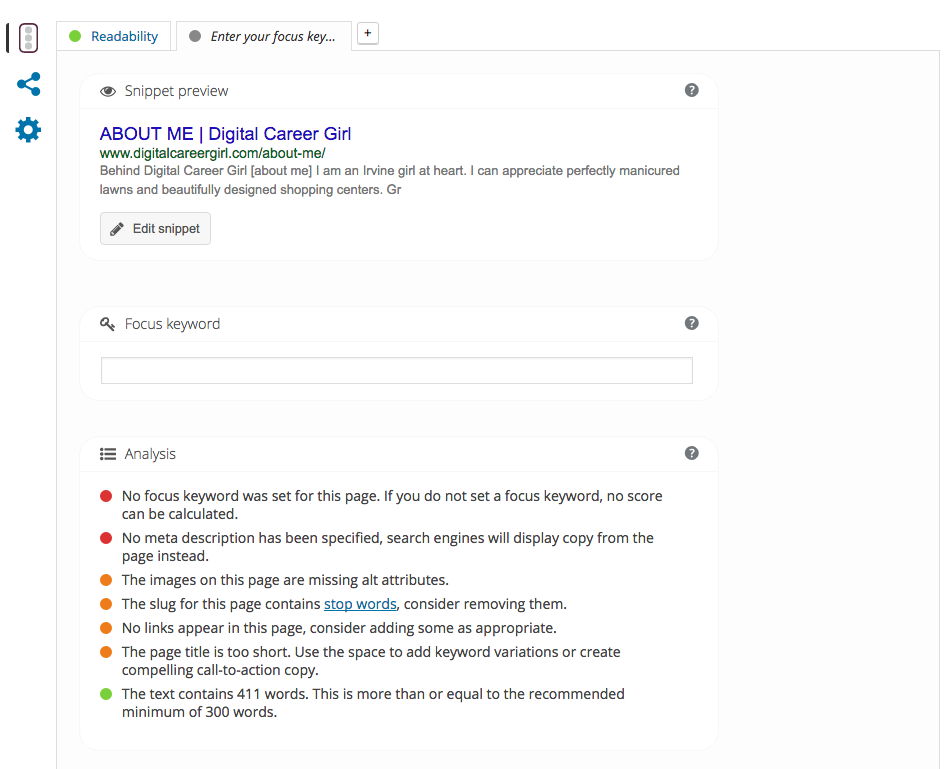This screenshot has width=950, height=769.
Task: Open the stop words link
Action: click(x=360, y=604)
